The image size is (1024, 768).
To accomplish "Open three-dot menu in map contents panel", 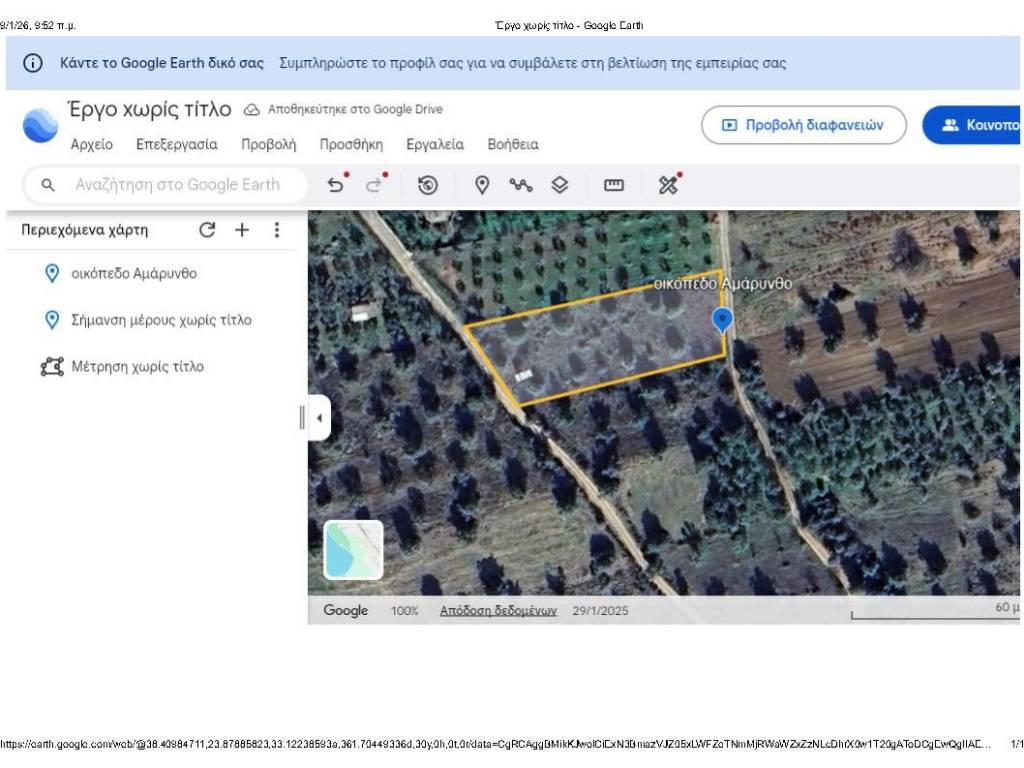I will coord(277,230).
